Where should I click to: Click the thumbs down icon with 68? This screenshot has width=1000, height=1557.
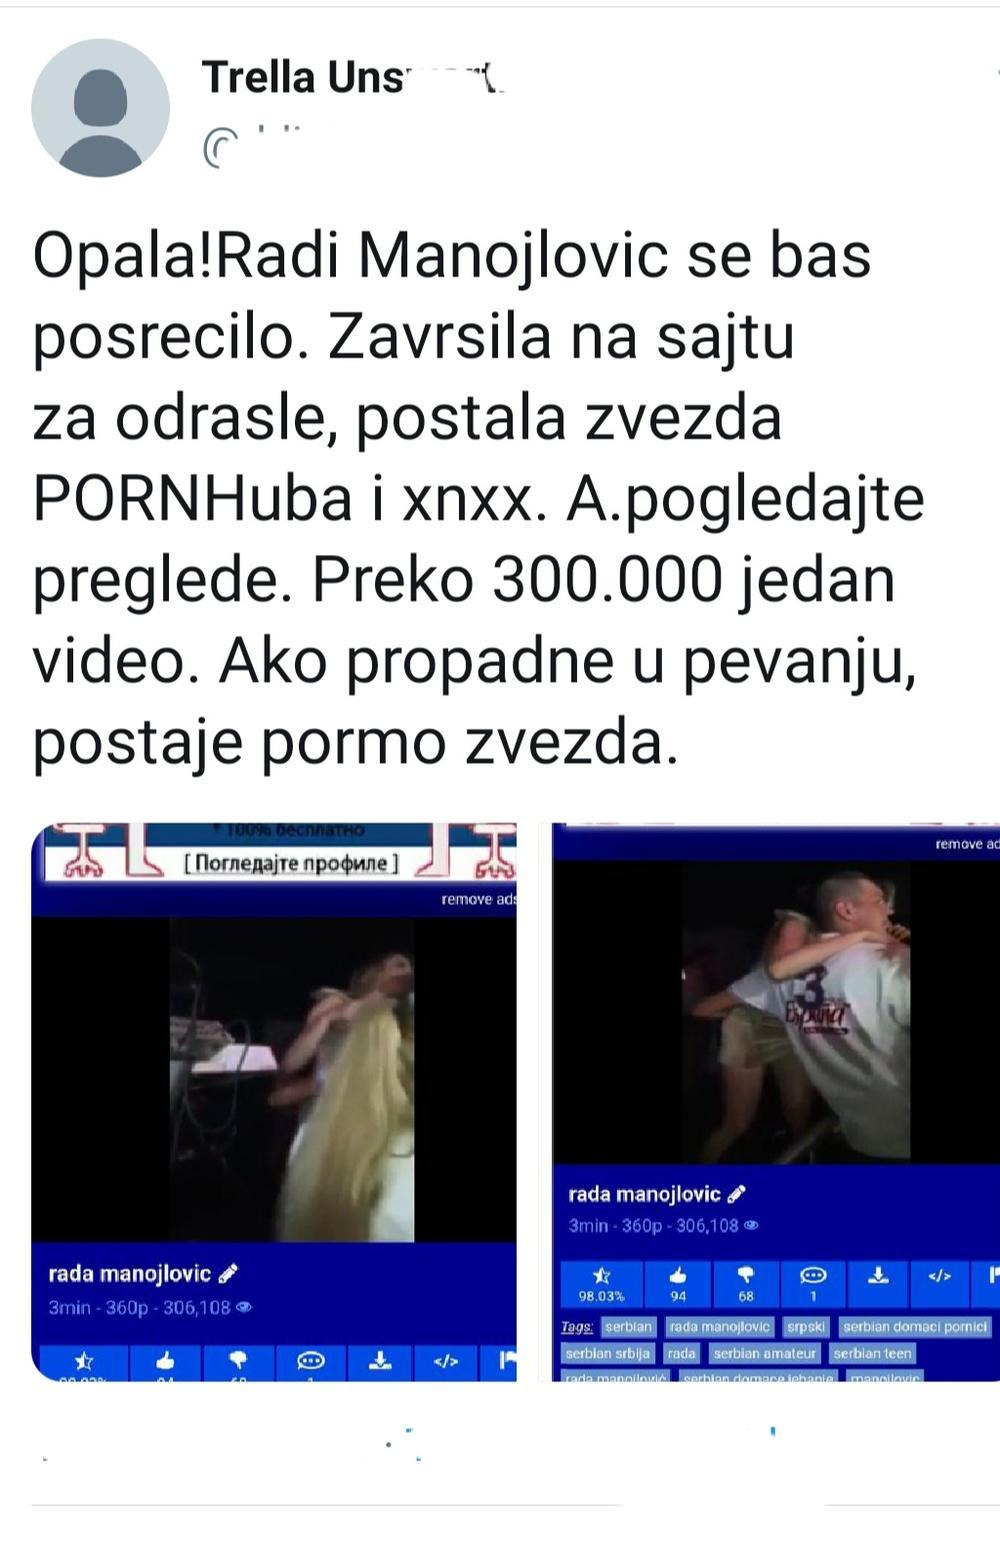pyautogui.click(x=745, y=1284)
